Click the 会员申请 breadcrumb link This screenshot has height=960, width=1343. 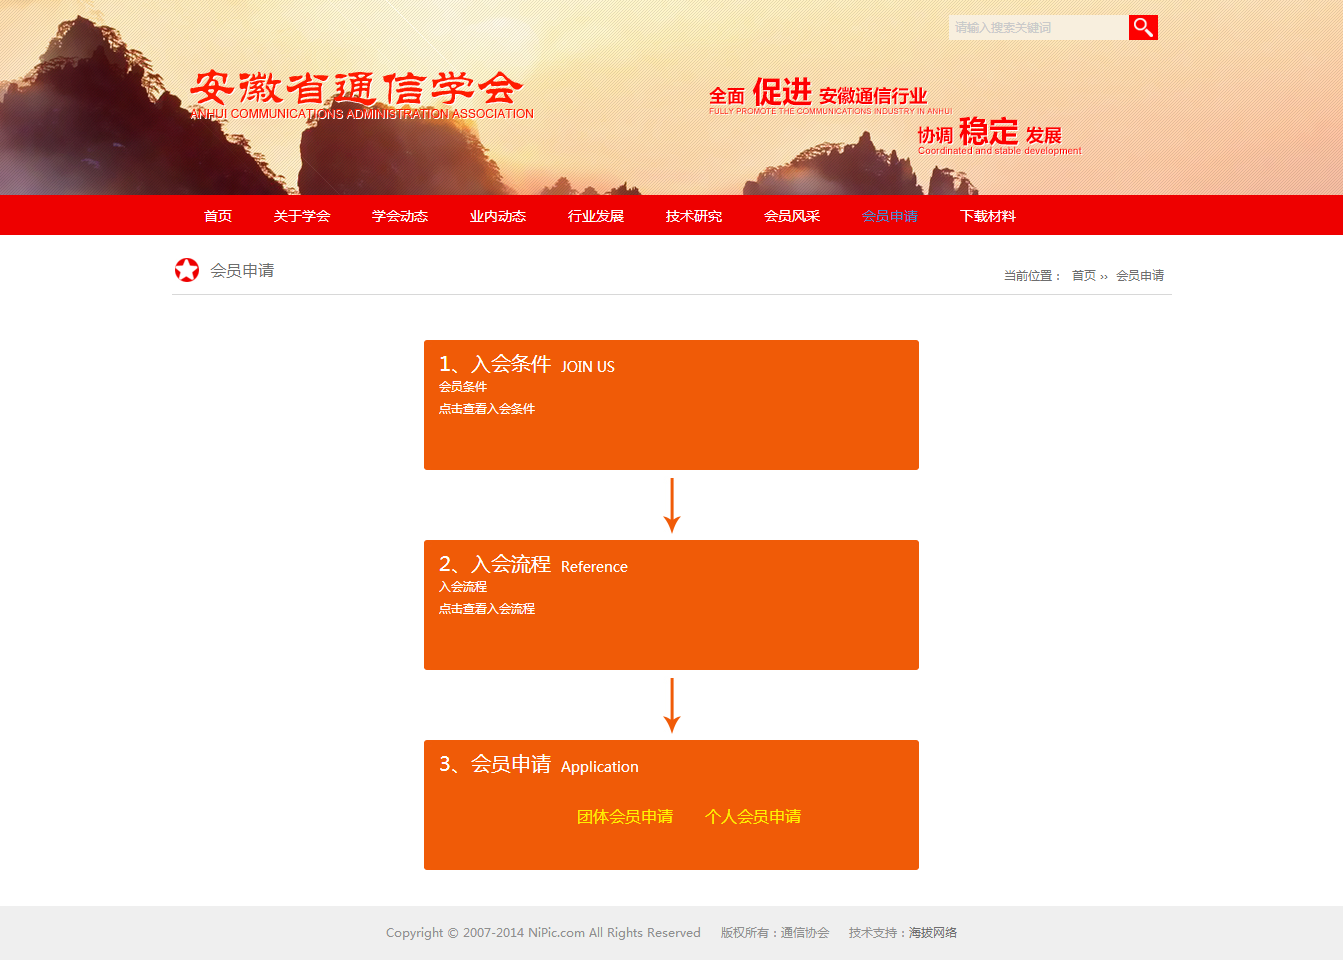point(1140,276)
